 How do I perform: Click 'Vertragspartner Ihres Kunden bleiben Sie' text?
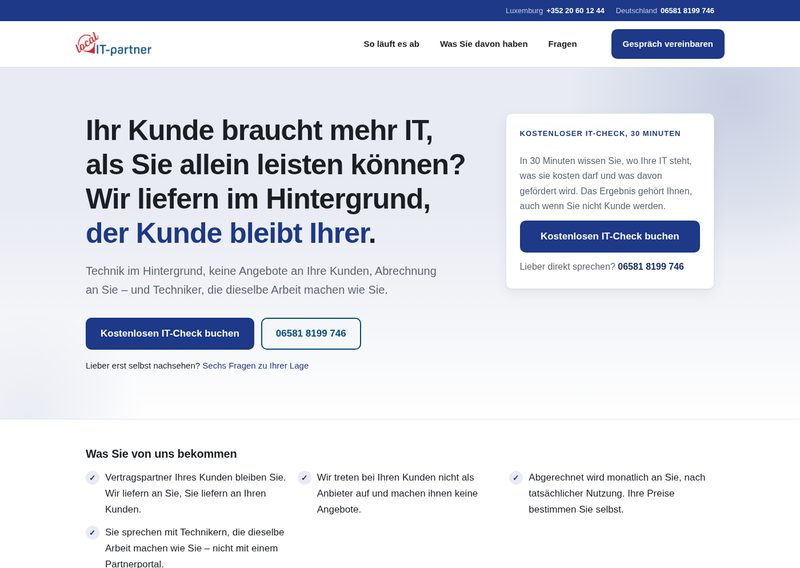[195, 493]
